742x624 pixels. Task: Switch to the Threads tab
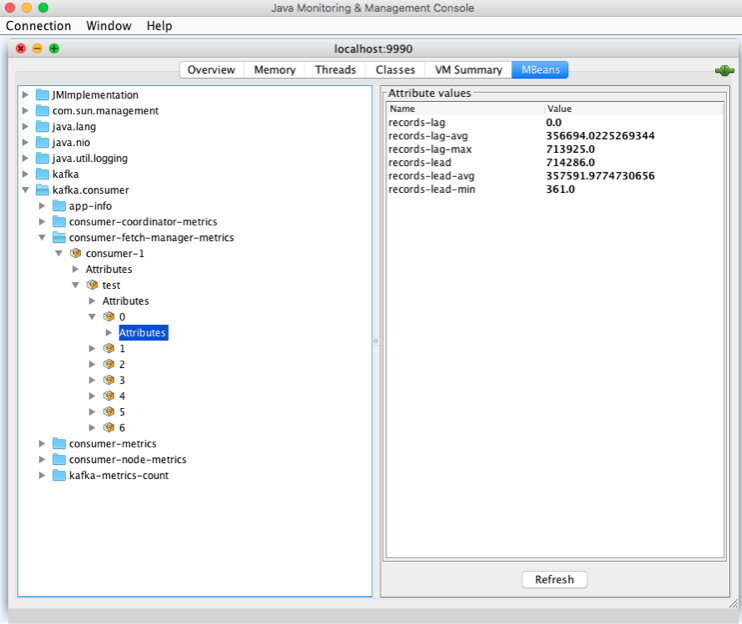coord(335,70)
